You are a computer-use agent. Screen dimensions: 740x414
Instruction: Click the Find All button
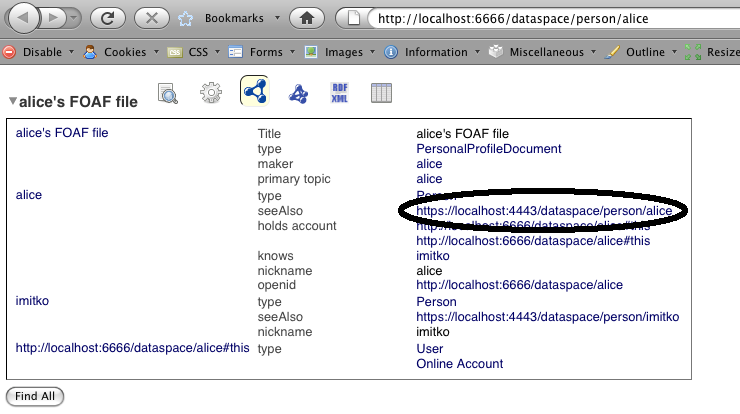tap(35, 396)
